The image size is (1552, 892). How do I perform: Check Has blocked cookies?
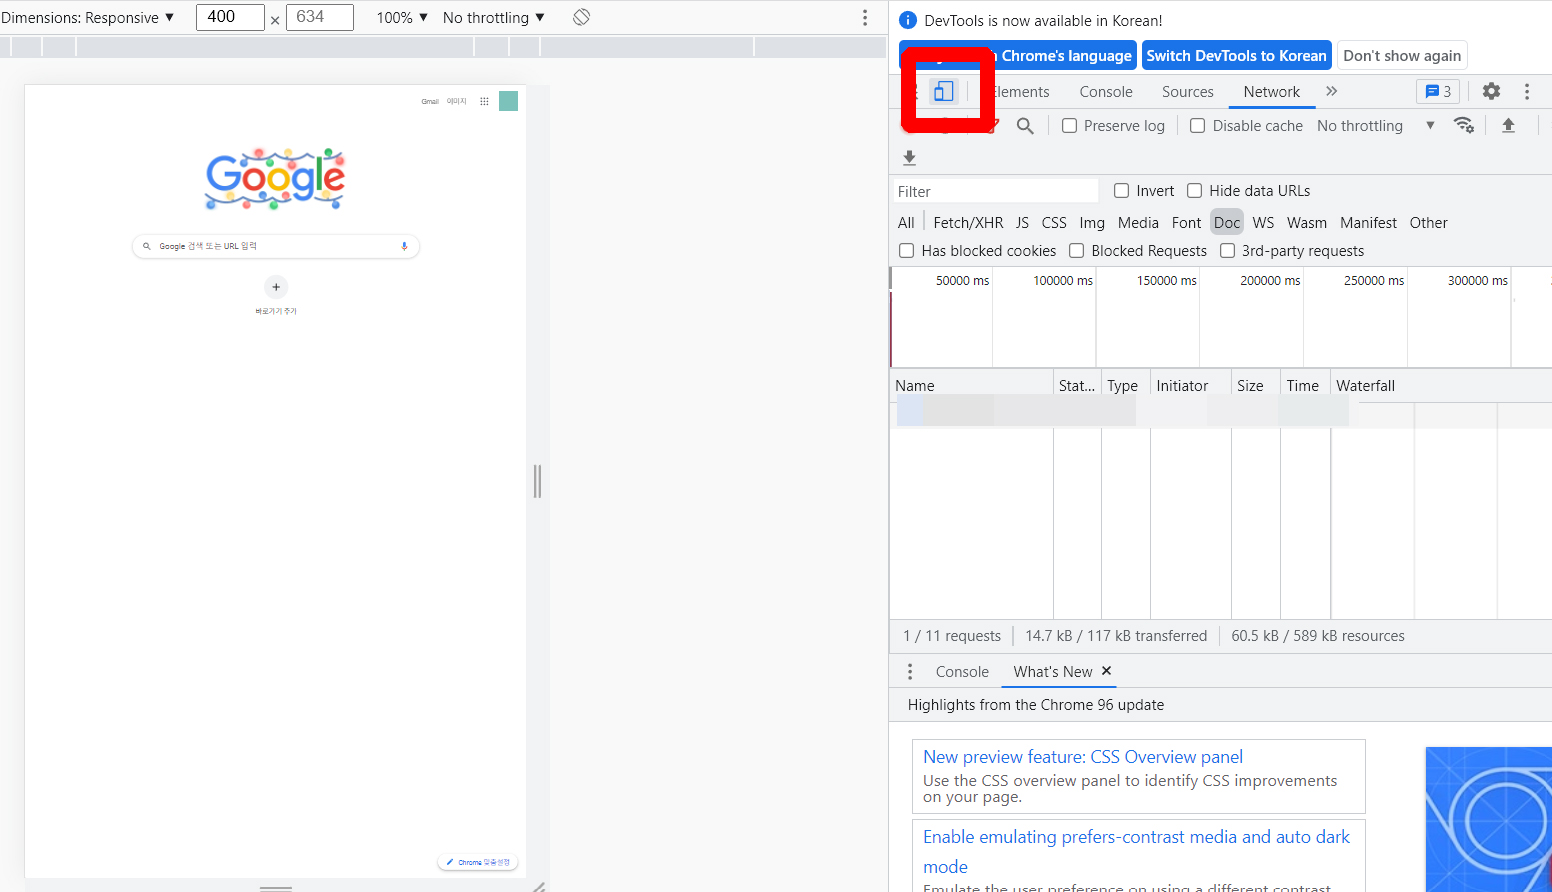[906, 251]
